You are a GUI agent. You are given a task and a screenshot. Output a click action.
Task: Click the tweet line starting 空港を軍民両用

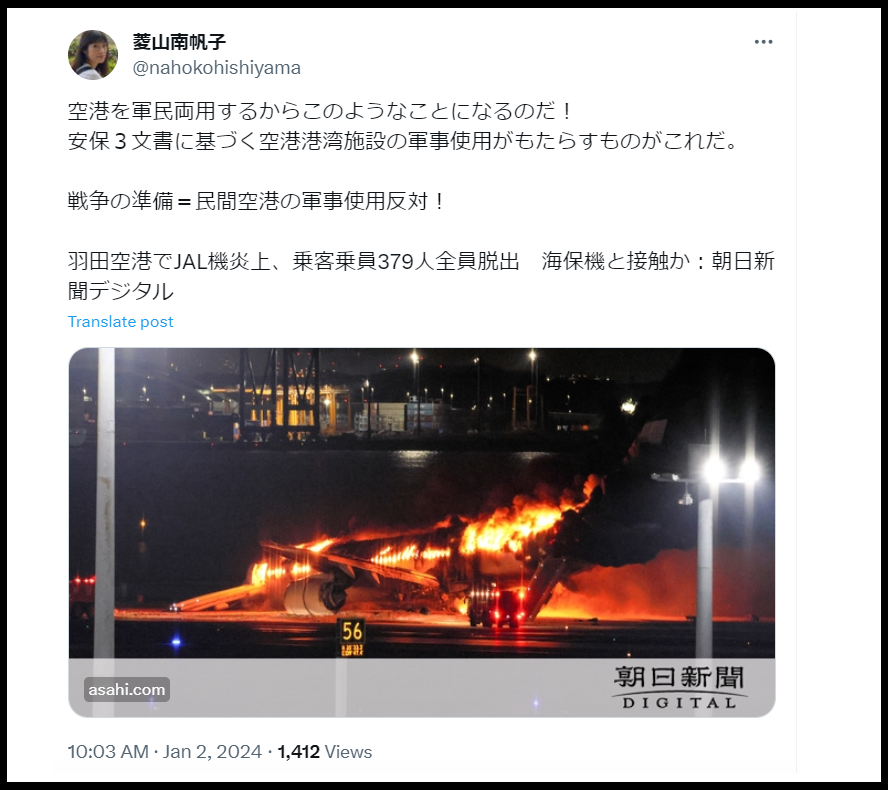(320, 111)
